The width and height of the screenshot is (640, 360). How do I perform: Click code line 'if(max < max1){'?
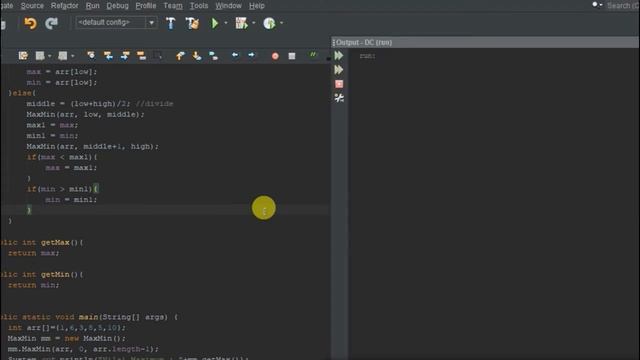62,157
